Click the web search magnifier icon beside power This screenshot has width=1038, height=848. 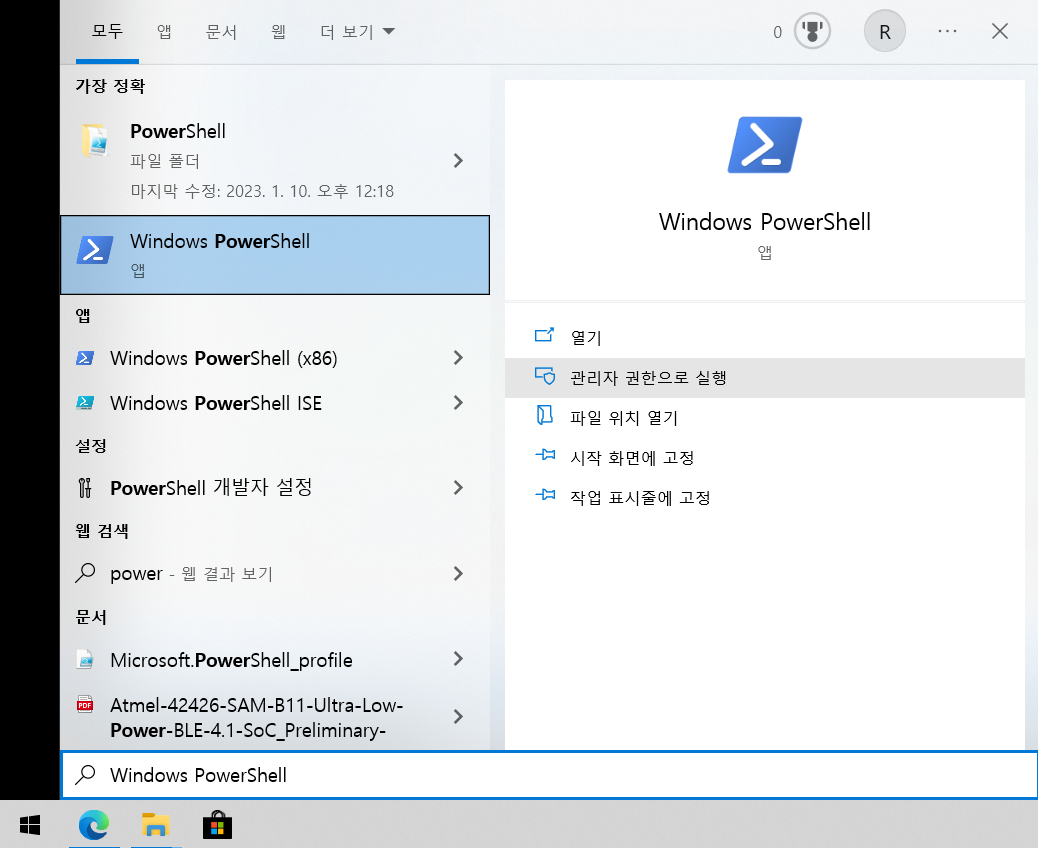[85, 573]
